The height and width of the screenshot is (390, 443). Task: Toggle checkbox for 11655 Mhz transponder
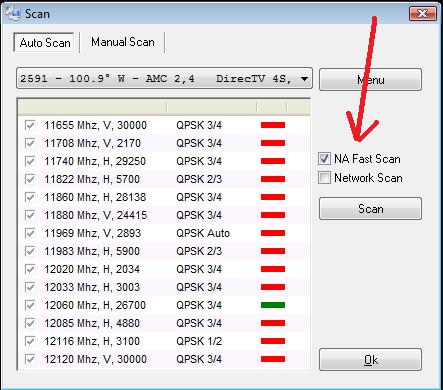30,125
